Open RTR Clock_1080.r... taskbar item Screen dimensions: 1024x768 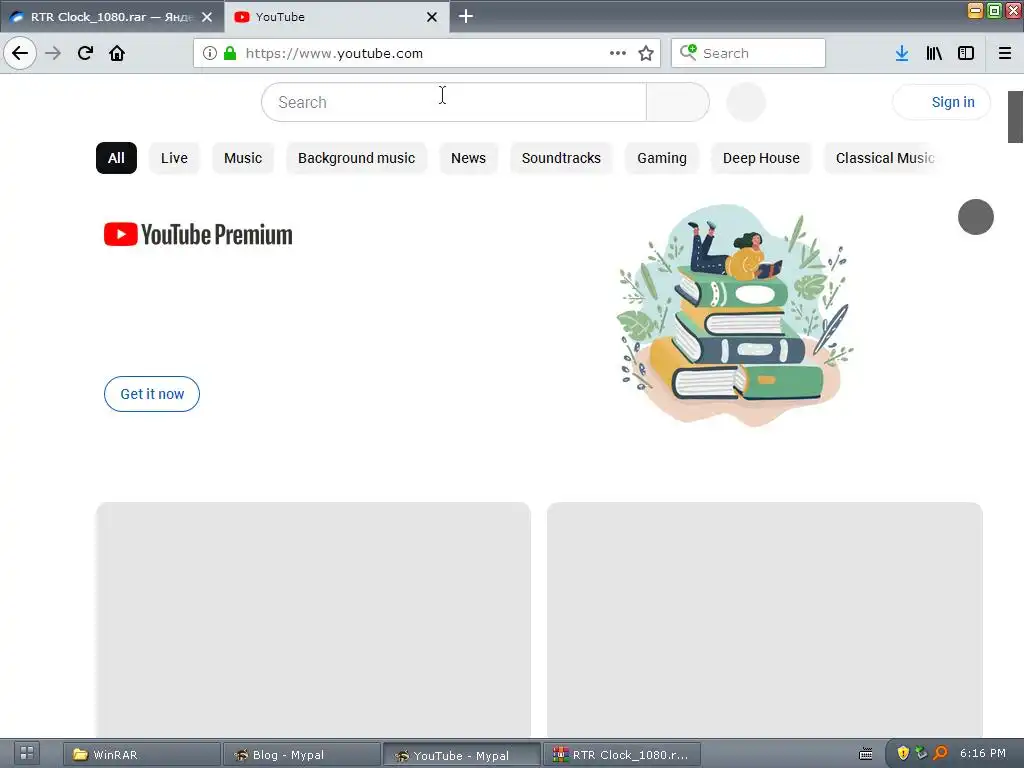coord(622,755)
